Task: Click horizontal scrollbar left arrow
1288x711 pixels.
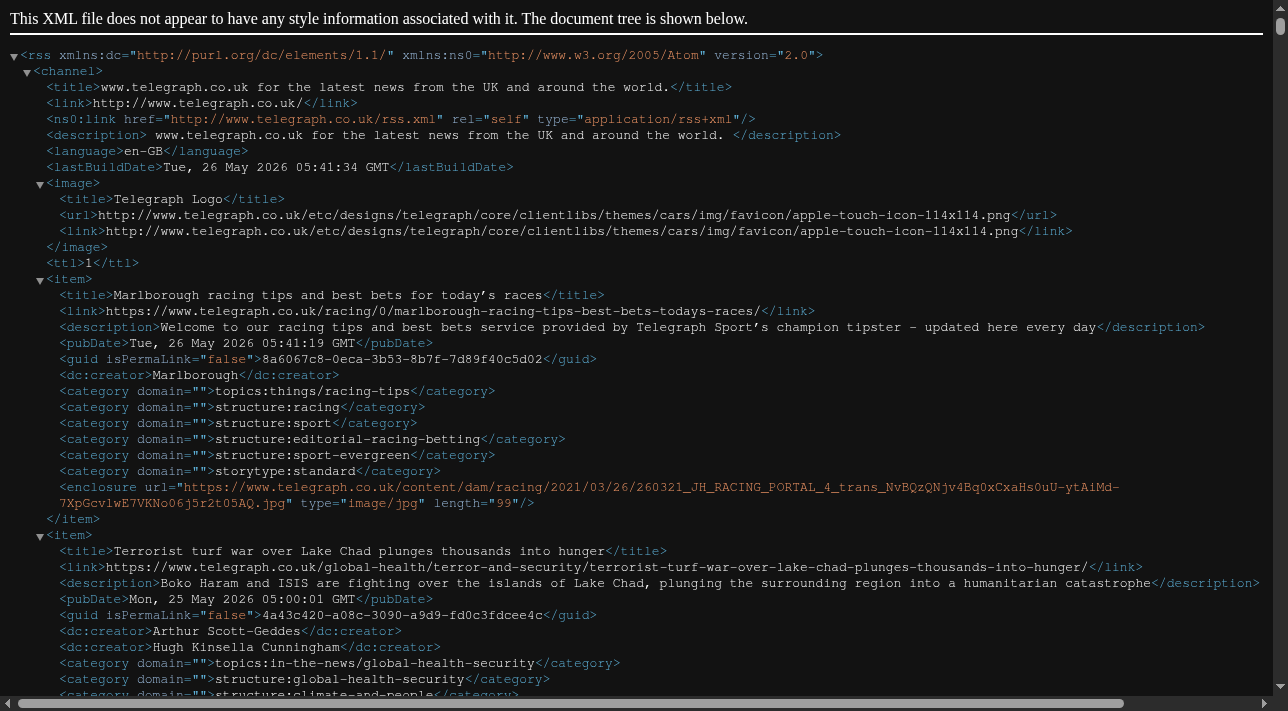Action: point(8,703)
